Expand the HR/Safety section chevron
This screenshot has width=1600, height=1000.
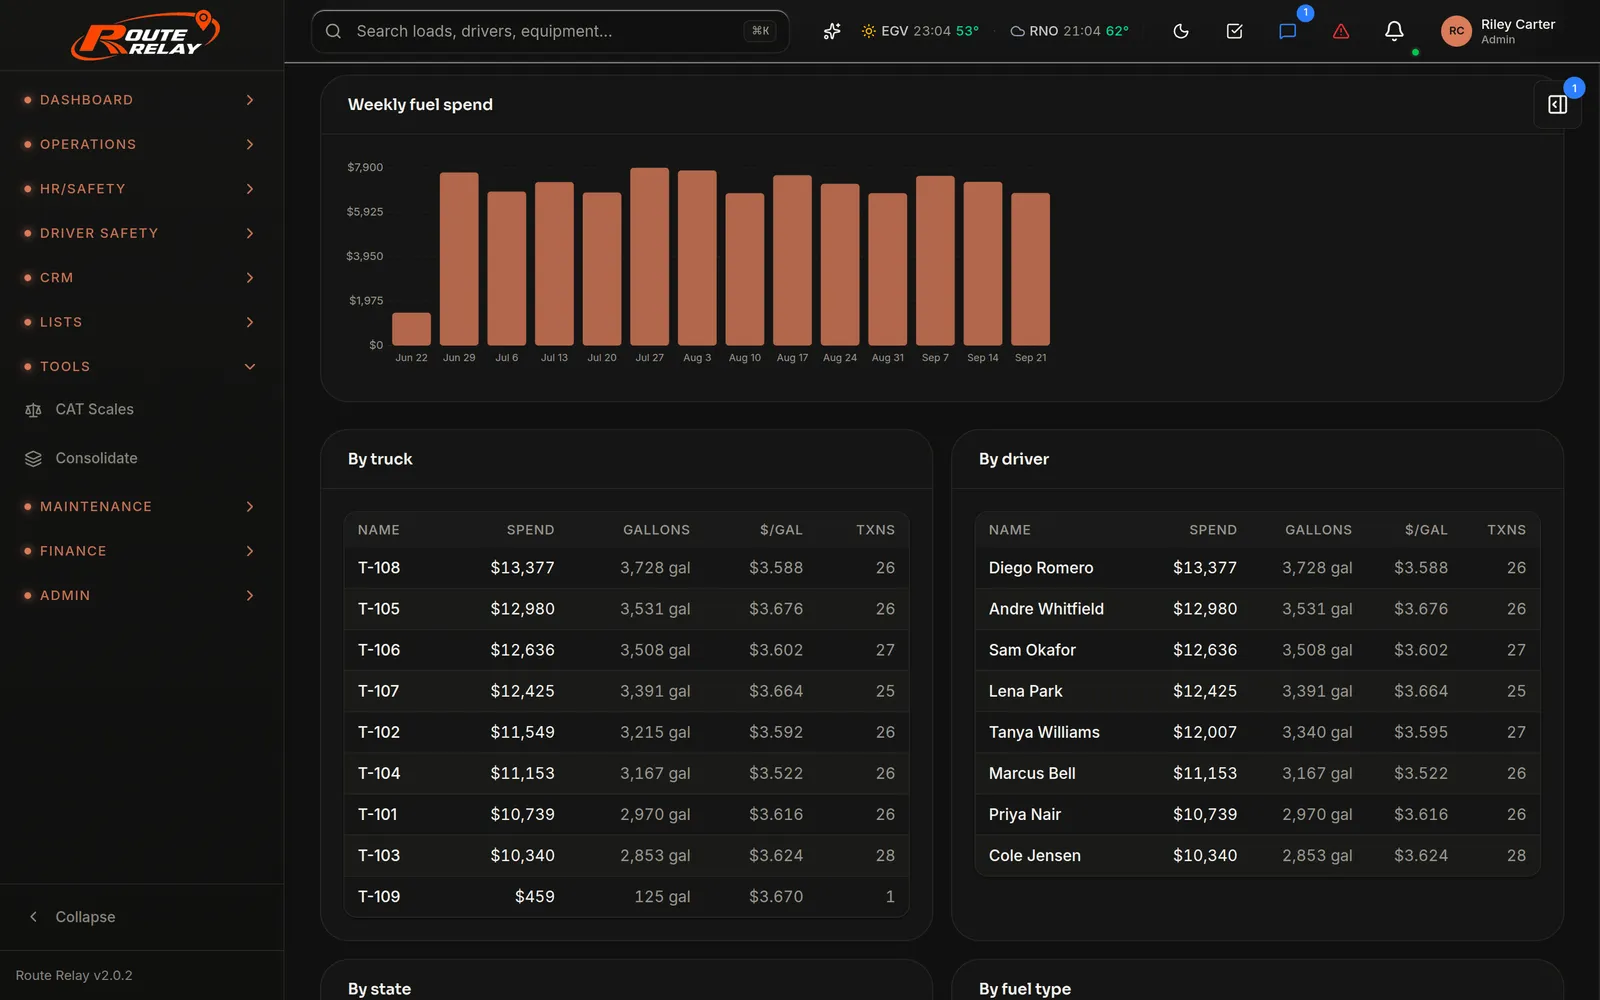[250, 189]
